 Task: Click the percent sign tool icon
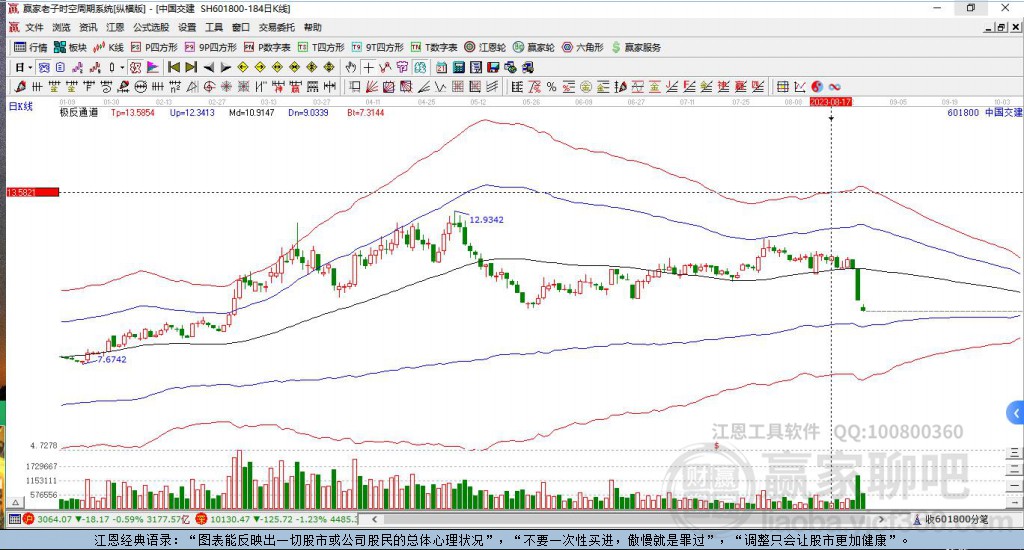tap(551, 87)
